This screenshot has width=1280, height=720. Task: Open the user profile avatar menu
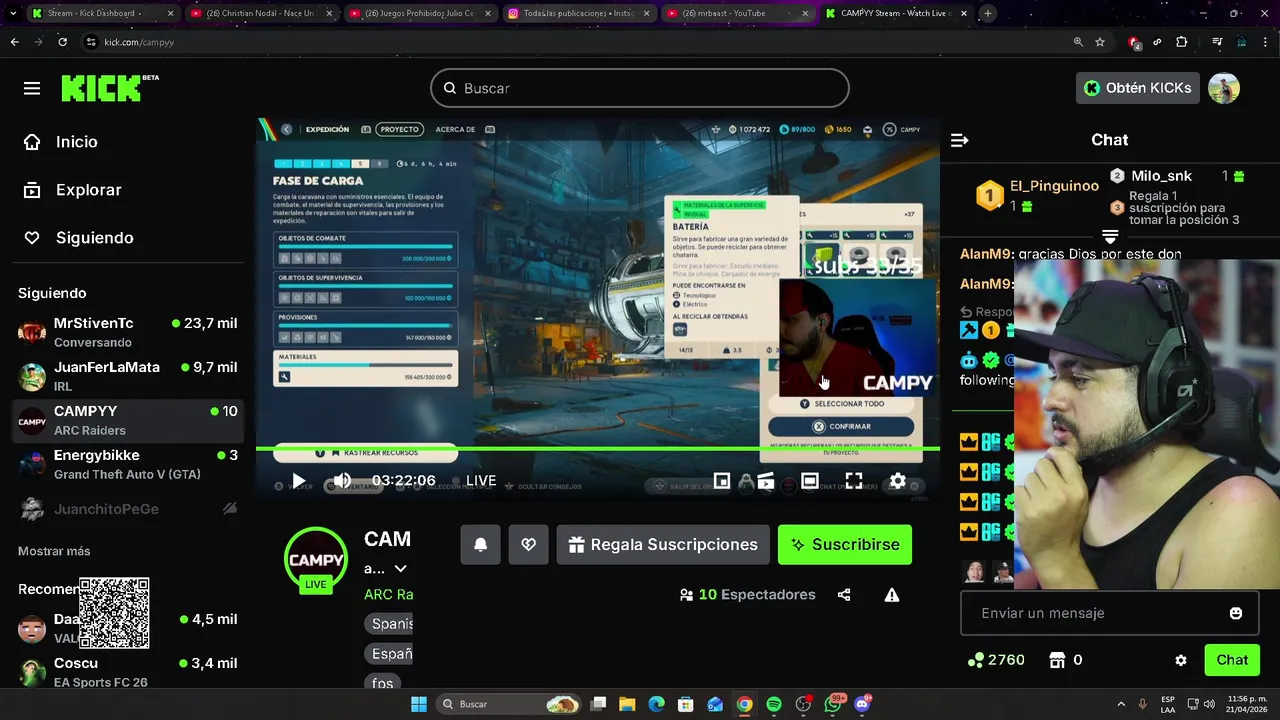(x=1224, y=88)
